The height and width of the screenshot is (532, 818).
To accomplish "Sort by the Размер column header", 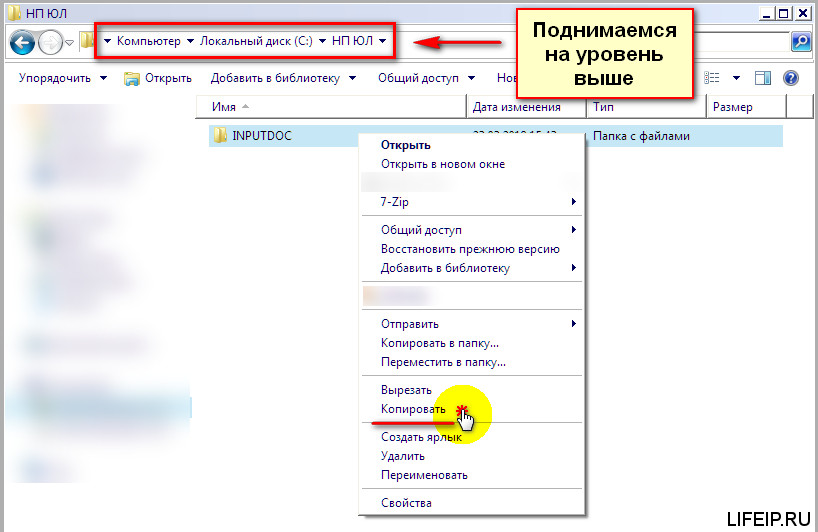I will [x=747, y=107].
